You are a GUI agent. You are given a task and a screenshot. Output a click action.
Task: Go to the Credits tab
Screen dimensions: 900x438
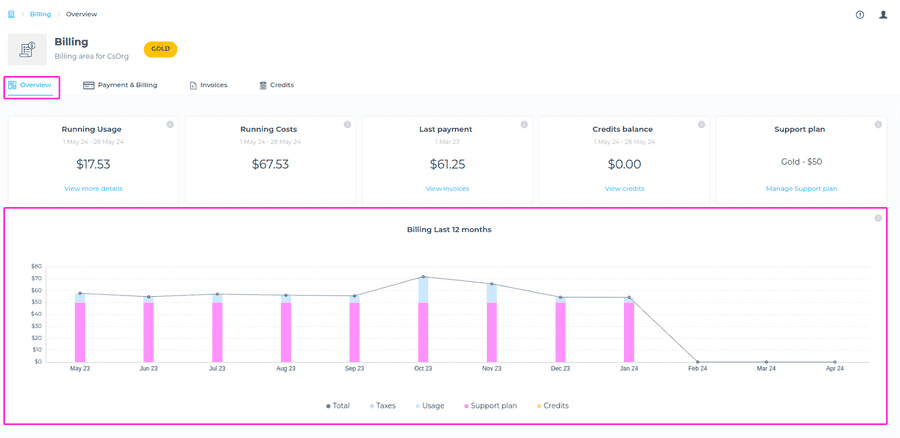click(x=276, y=85)
